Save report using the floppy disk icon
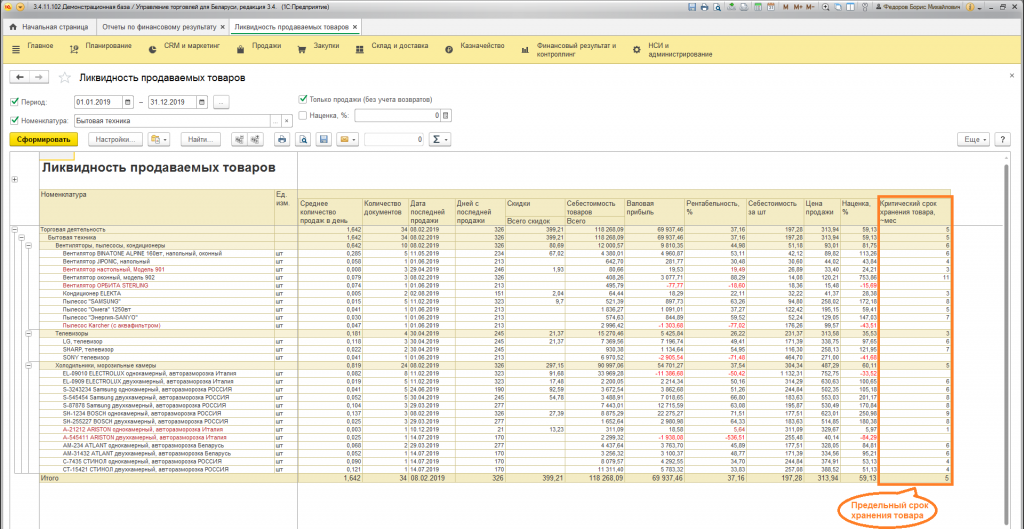This screenshot has height=529, width=1024. [323, 139]
